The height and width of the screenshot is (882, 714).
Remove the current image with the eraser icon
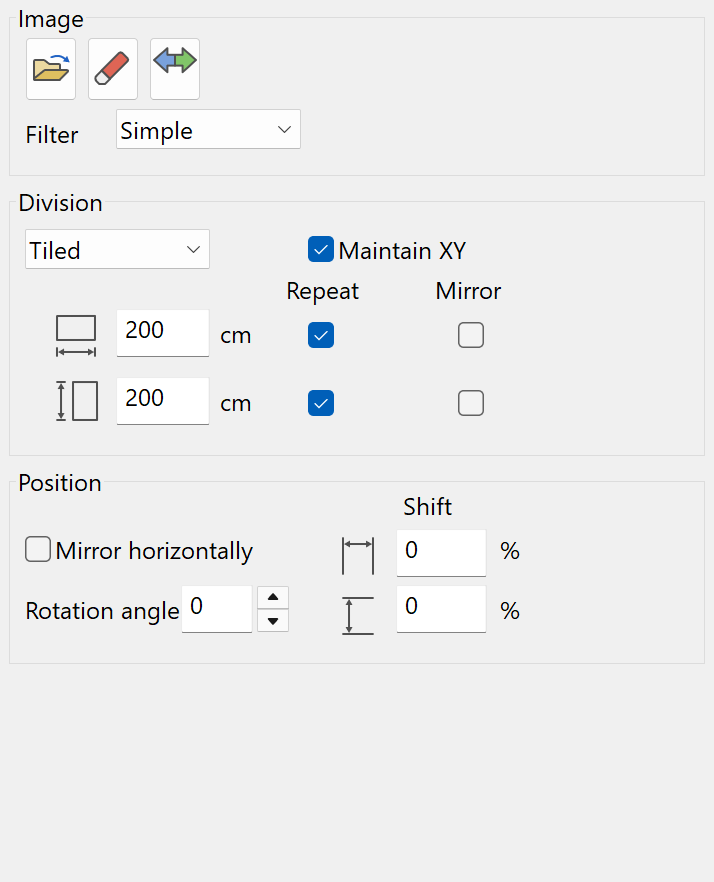tap(112, 68)
